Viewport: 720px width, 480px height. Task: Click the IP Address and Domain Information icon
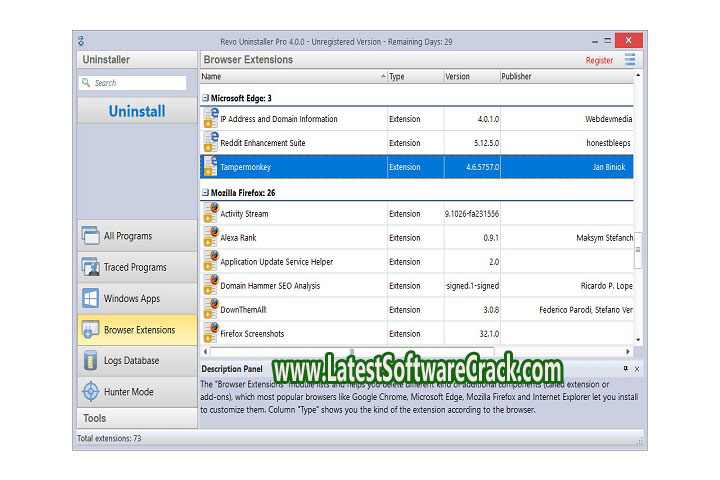(211, 118)
